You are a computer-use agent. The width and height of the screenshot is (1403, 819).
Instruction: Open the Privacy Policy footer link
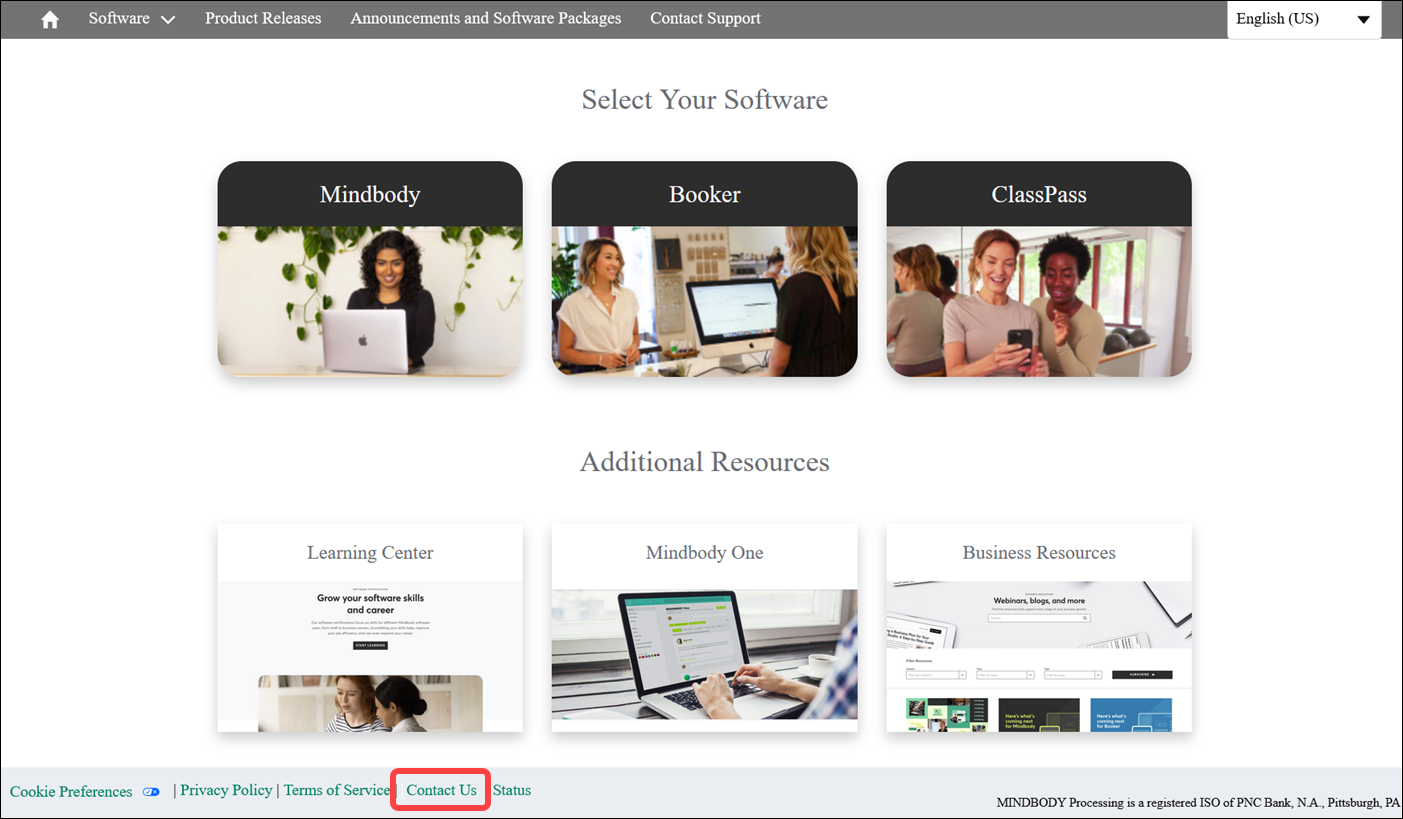pos(226,790)
